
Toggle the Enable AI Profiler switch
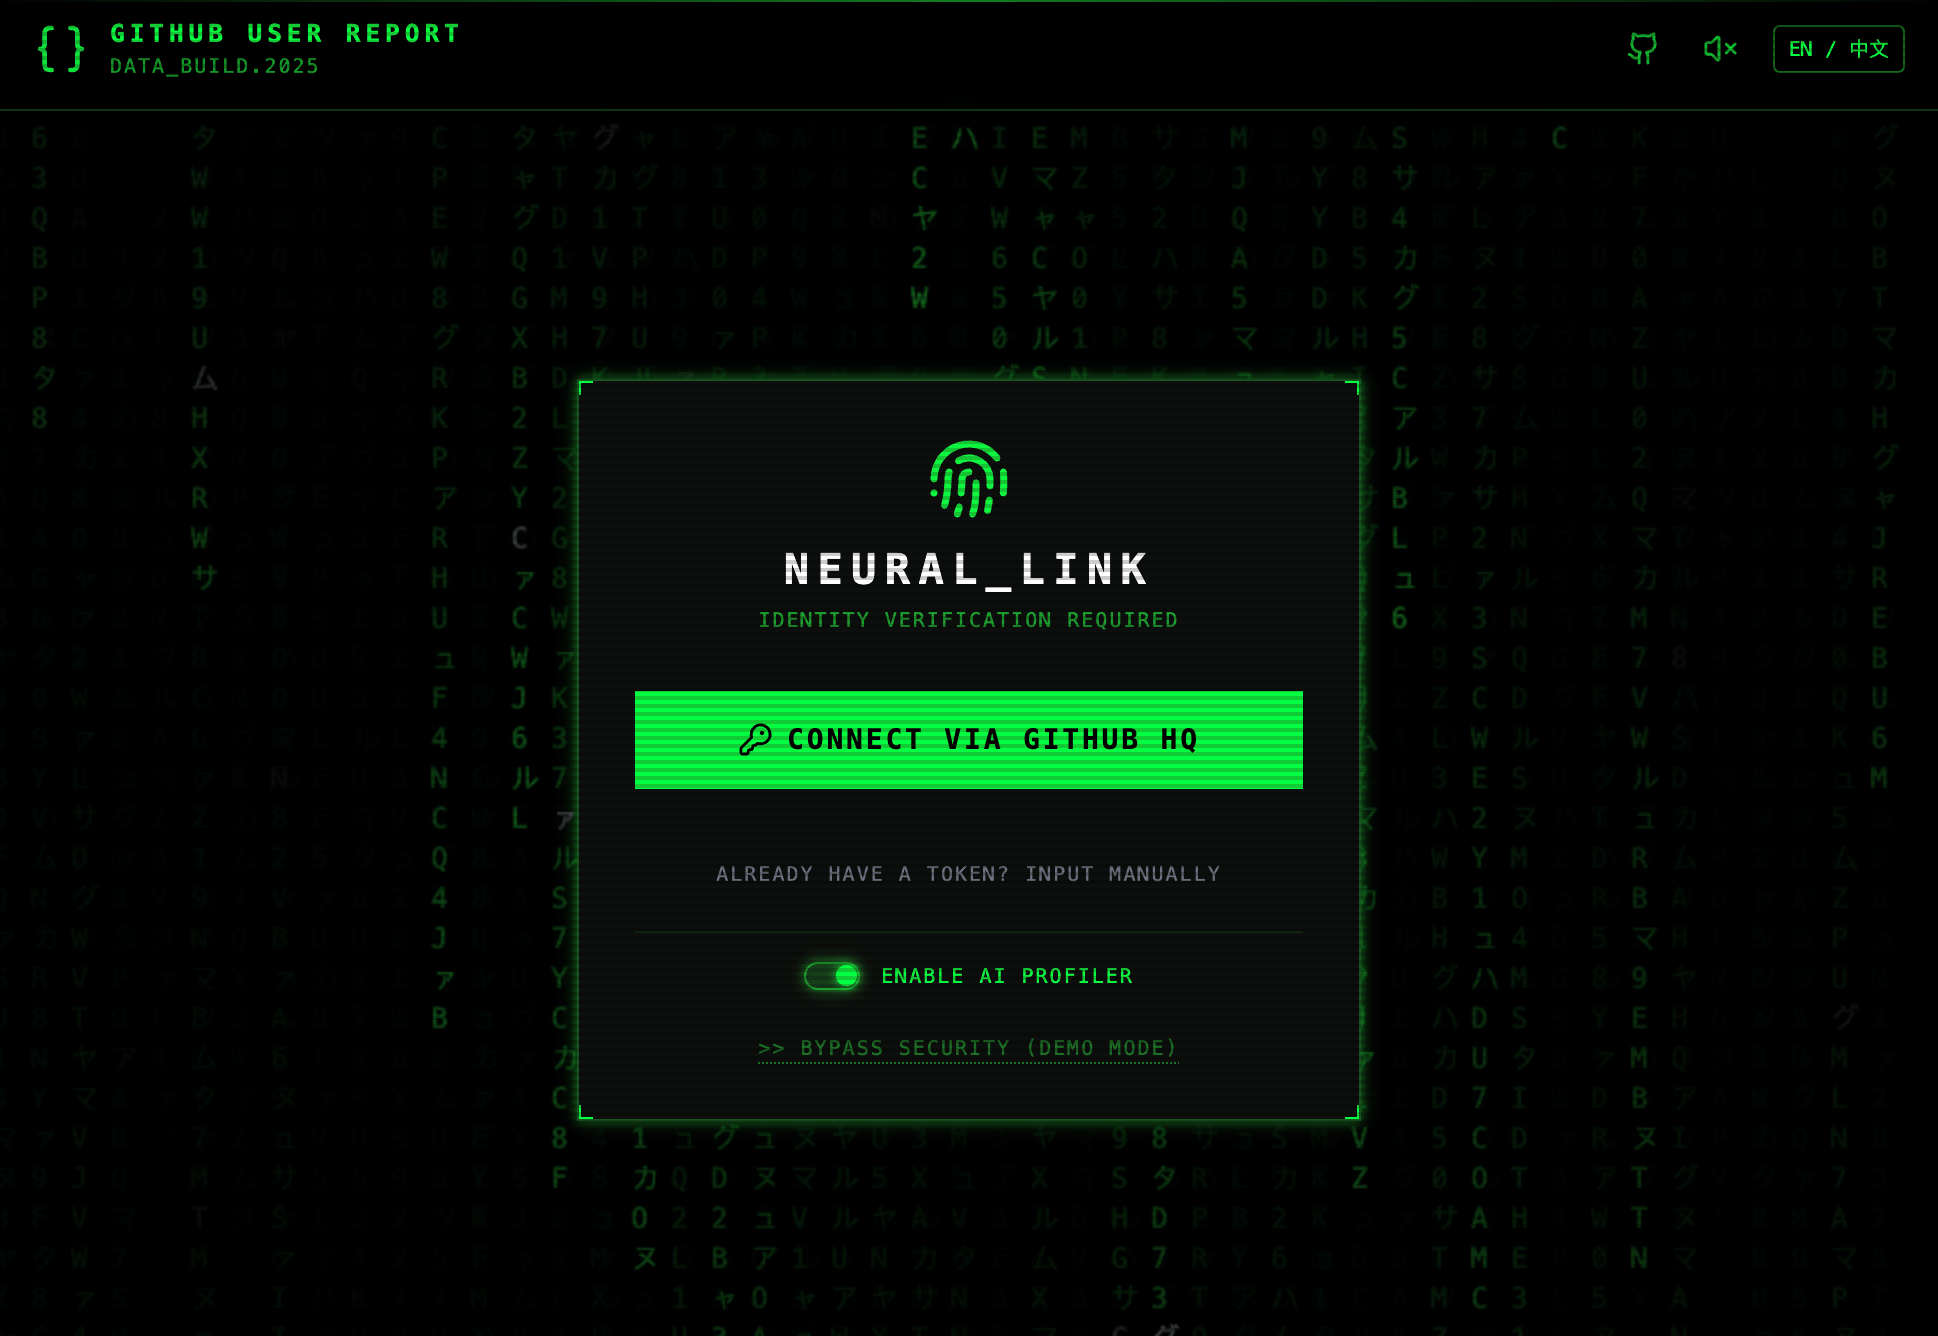832,976
